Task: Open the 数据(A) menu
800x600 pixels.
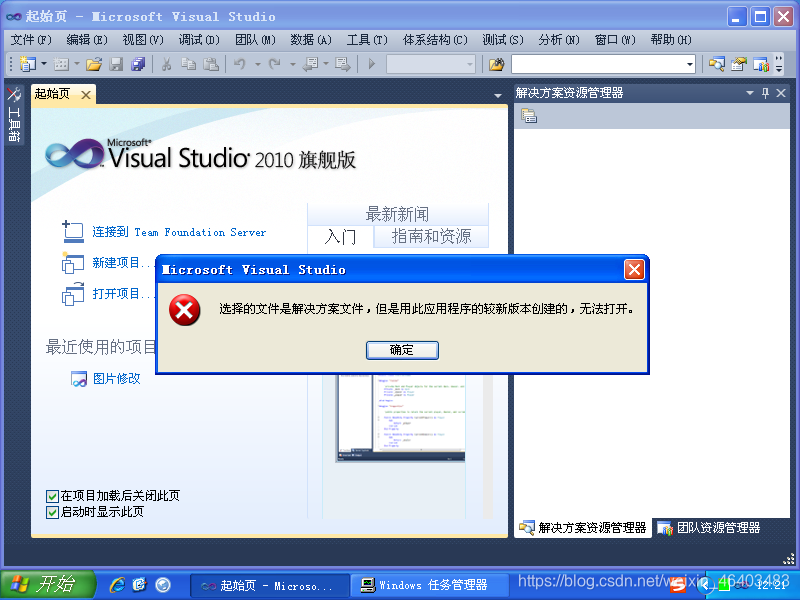Action: [311, 39]
